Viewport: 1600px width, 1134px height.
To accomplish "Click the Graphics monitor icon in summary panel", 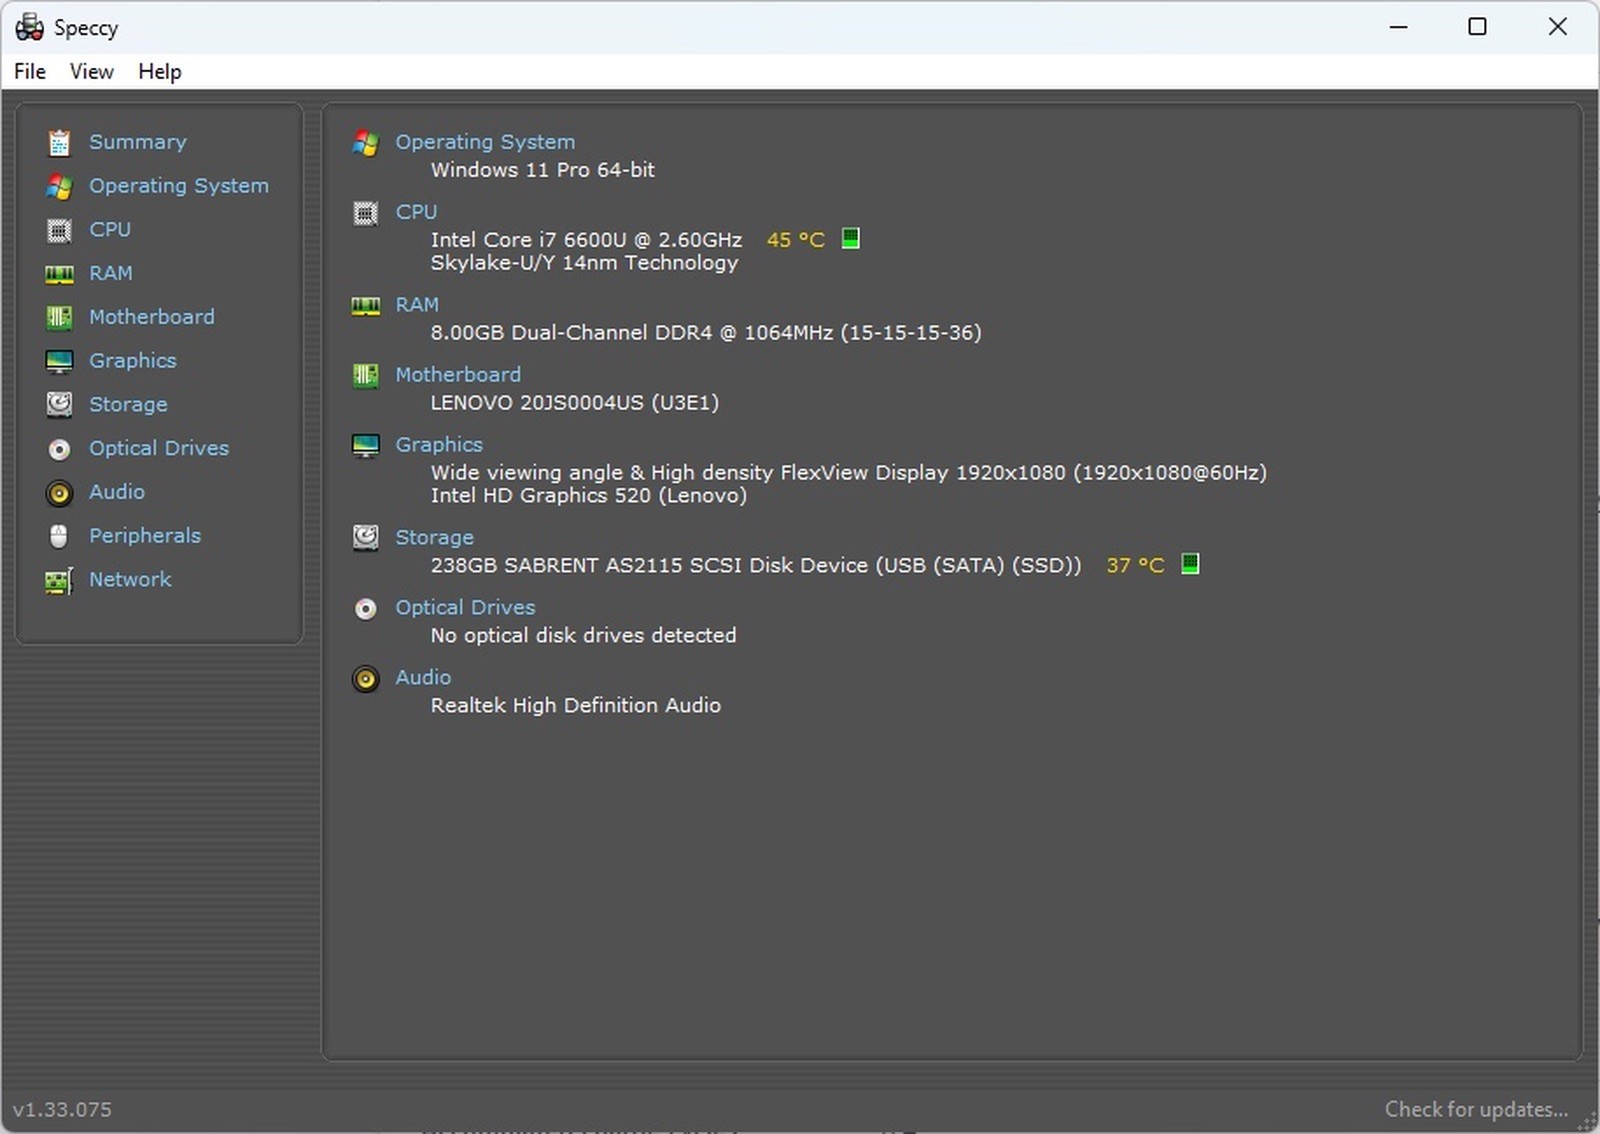I will coord(365,446).
